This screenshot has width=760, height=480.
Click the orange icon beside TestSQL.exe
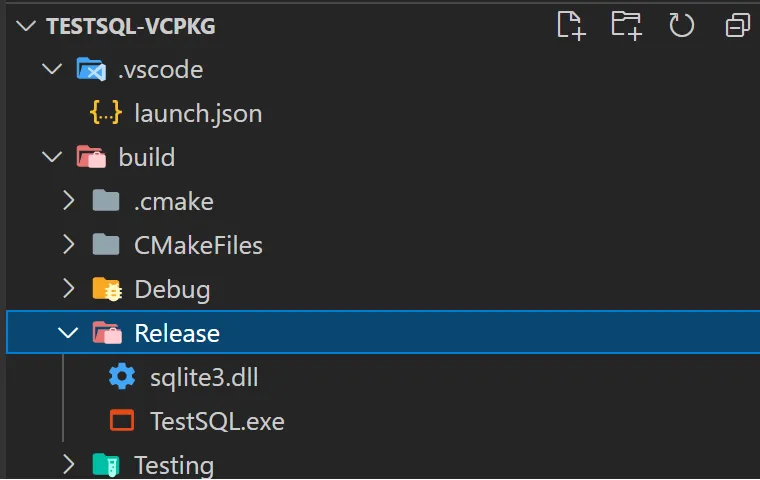tap(122, 420)
